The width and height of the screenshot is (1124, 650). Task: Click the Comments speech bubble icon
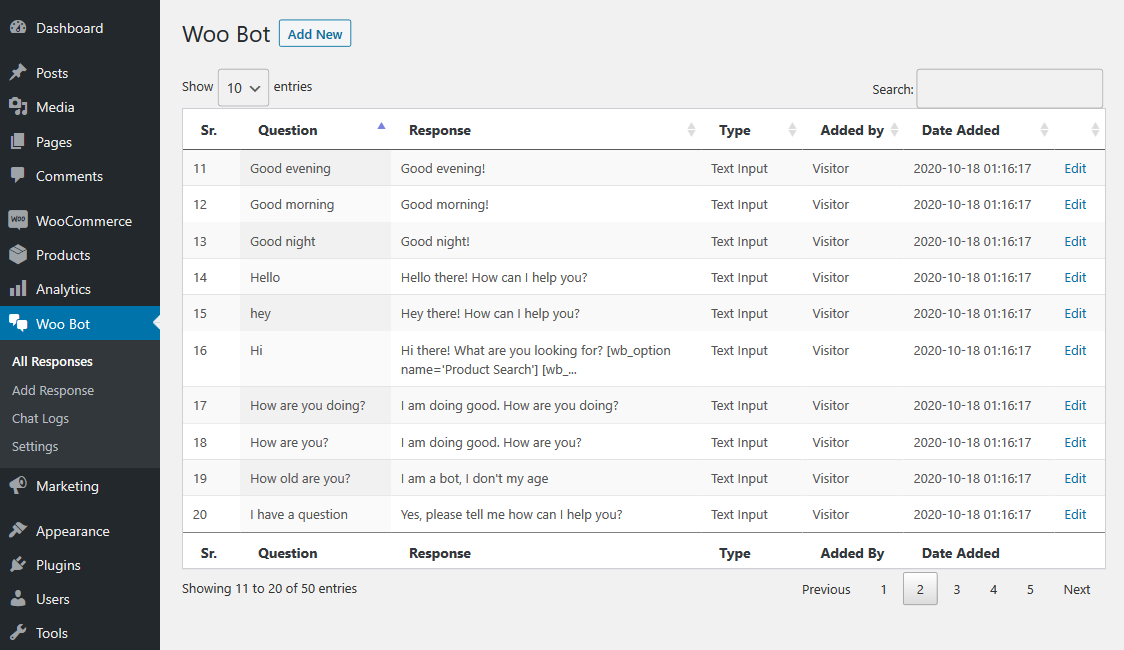[18, 176]
